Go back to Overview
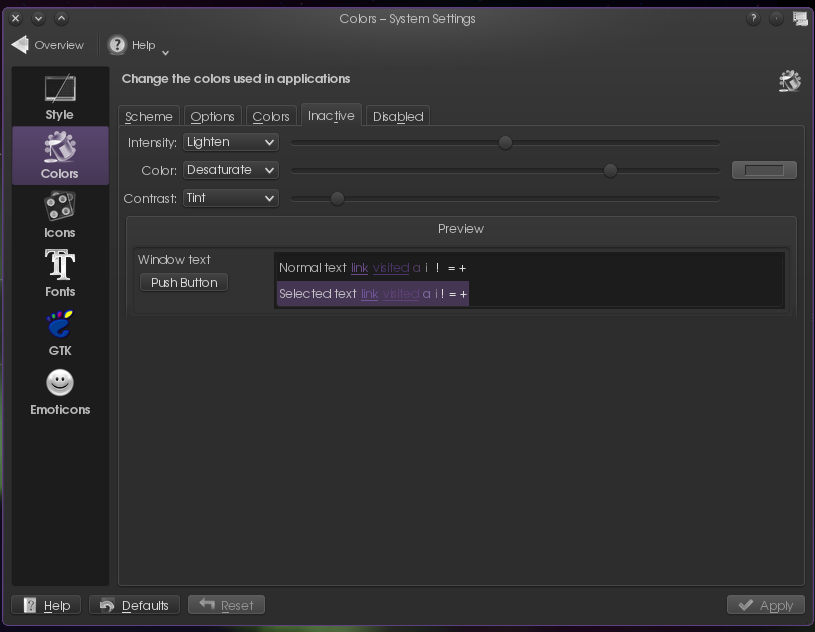Viewport: 815px width, 632px height. pyautogui.click(x=48, y=45)
